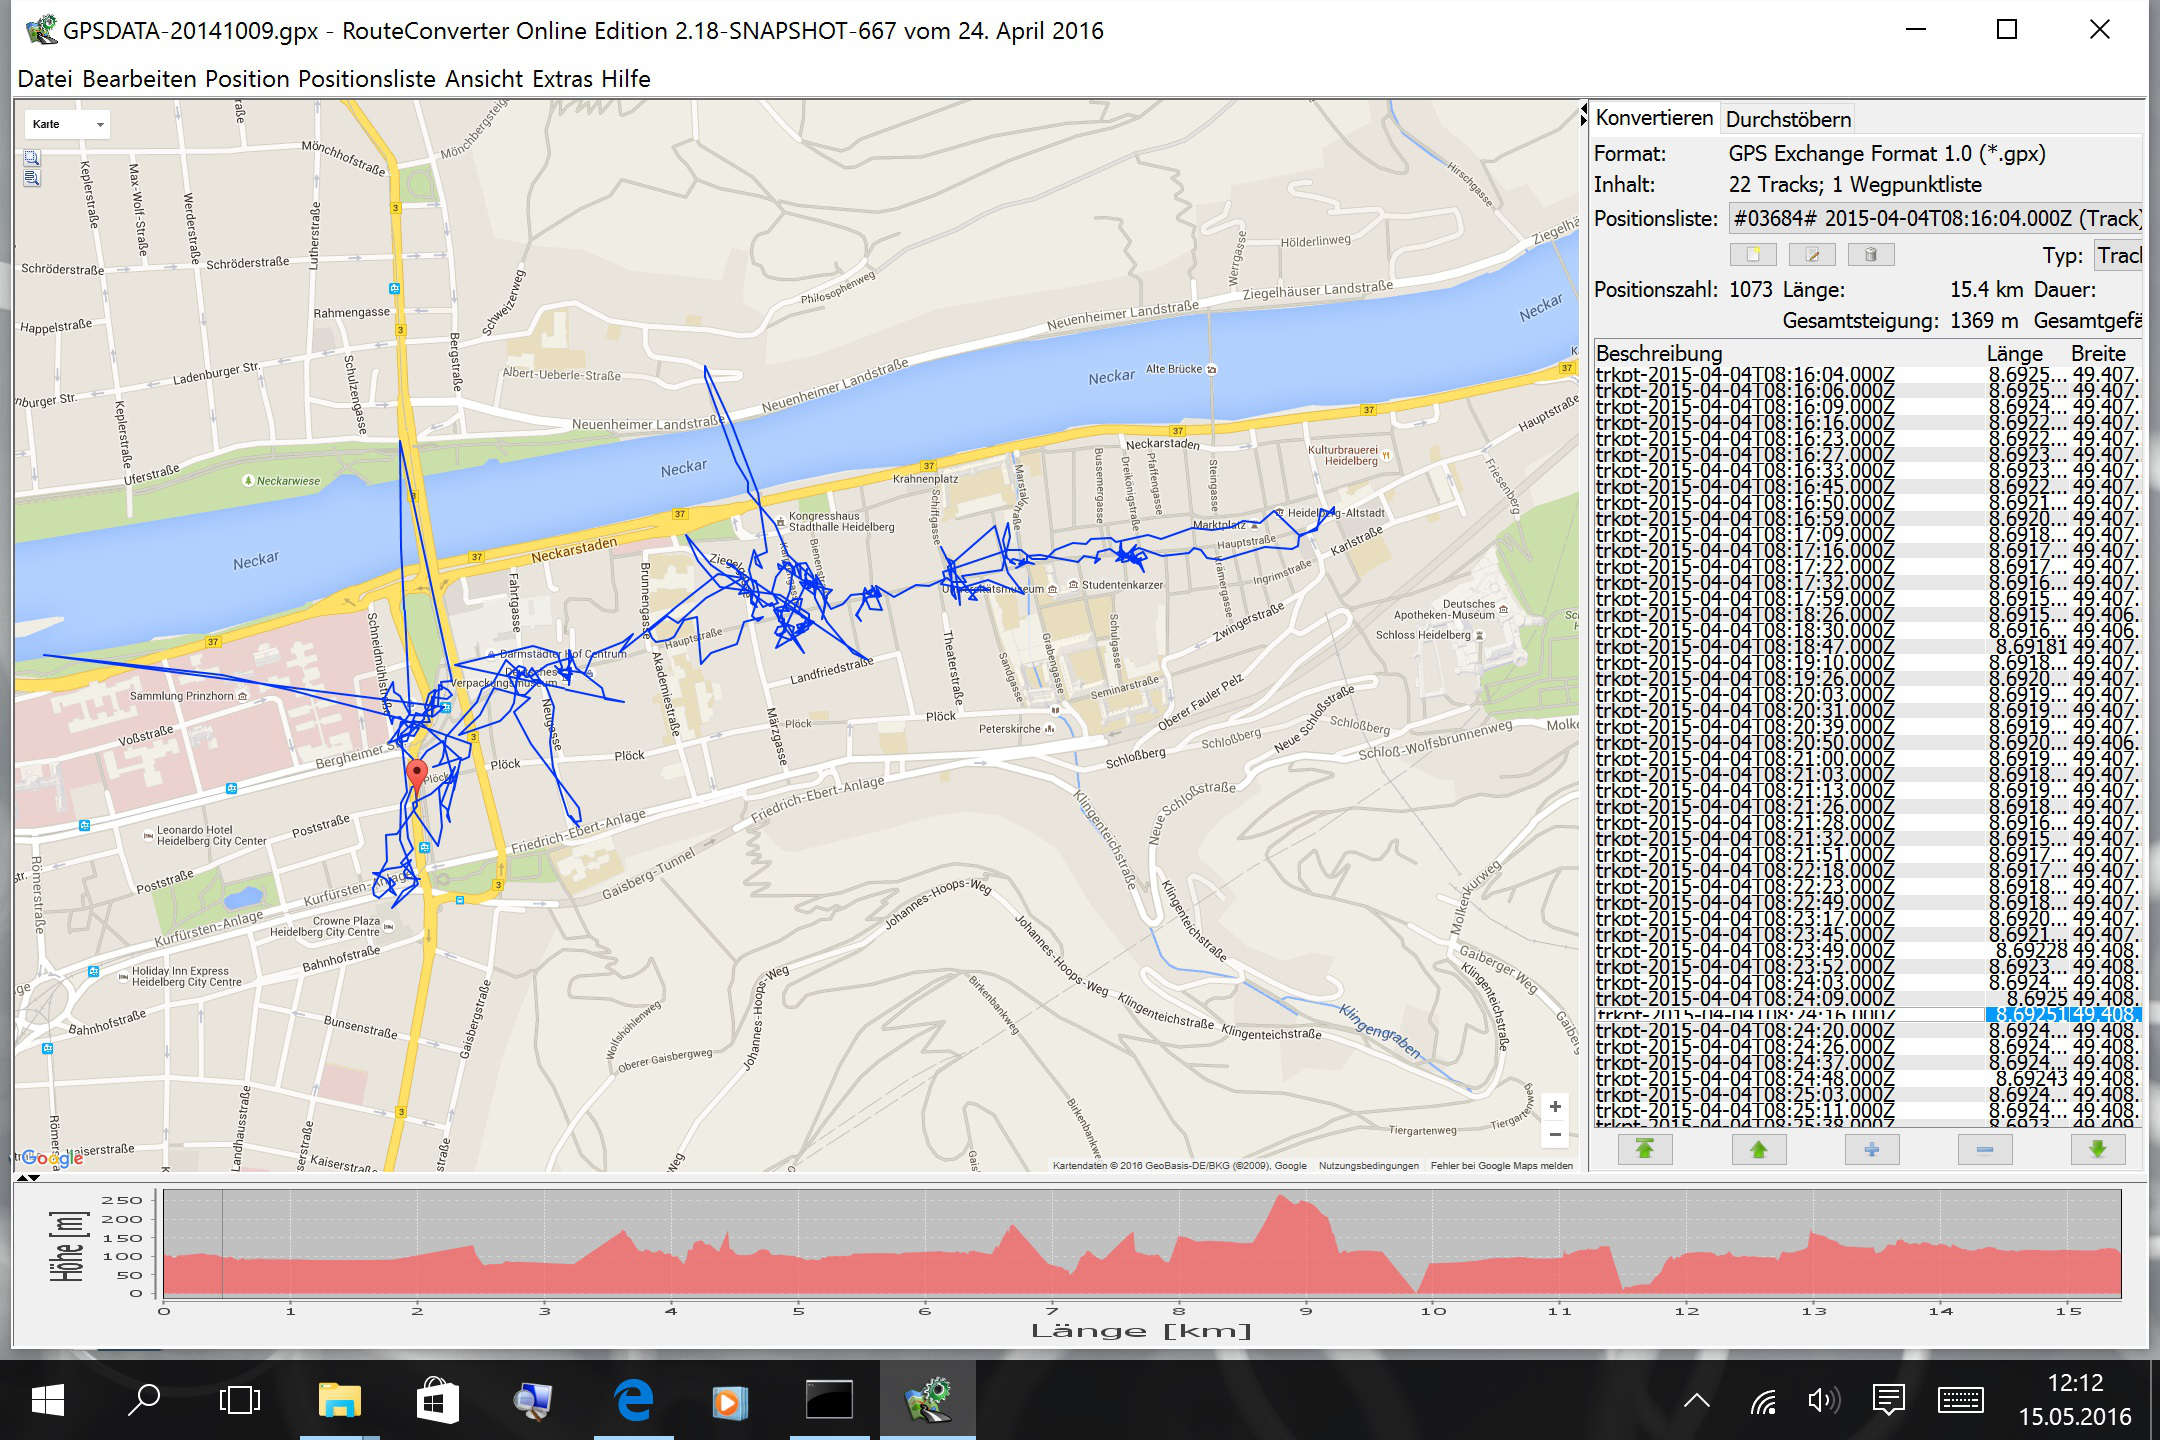This screenshot has height=1440, width=2160.
Task: Click the Nutzungsbedingungen link on the map
Action: tap(1368, 1165)
